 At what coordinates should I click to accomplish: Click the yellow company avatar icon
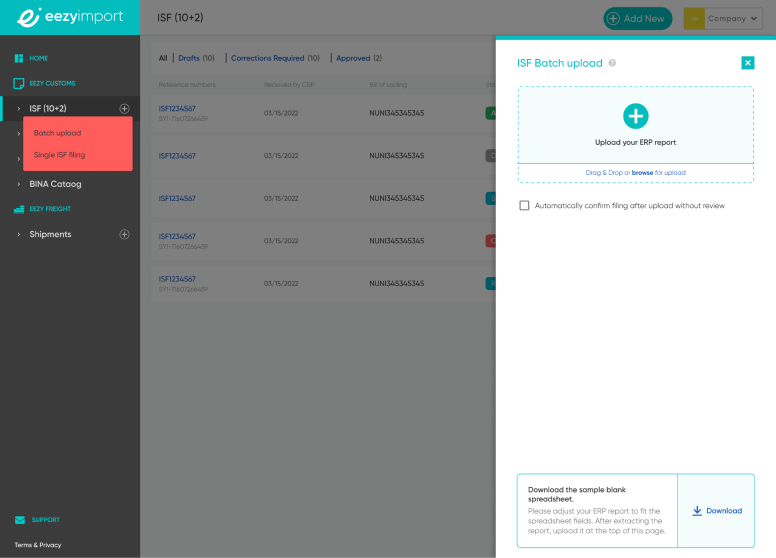694,19
